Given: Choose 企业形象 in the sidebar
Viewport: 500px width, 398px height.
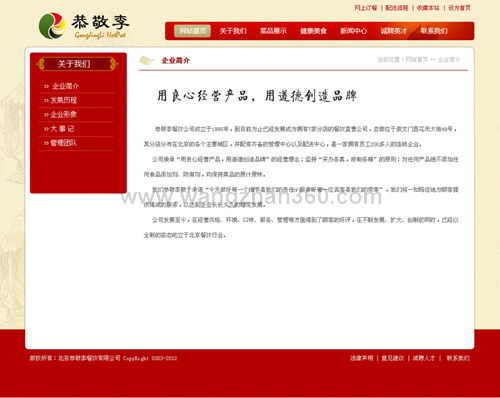Looking at the screenshot, I should coord(63,115).
